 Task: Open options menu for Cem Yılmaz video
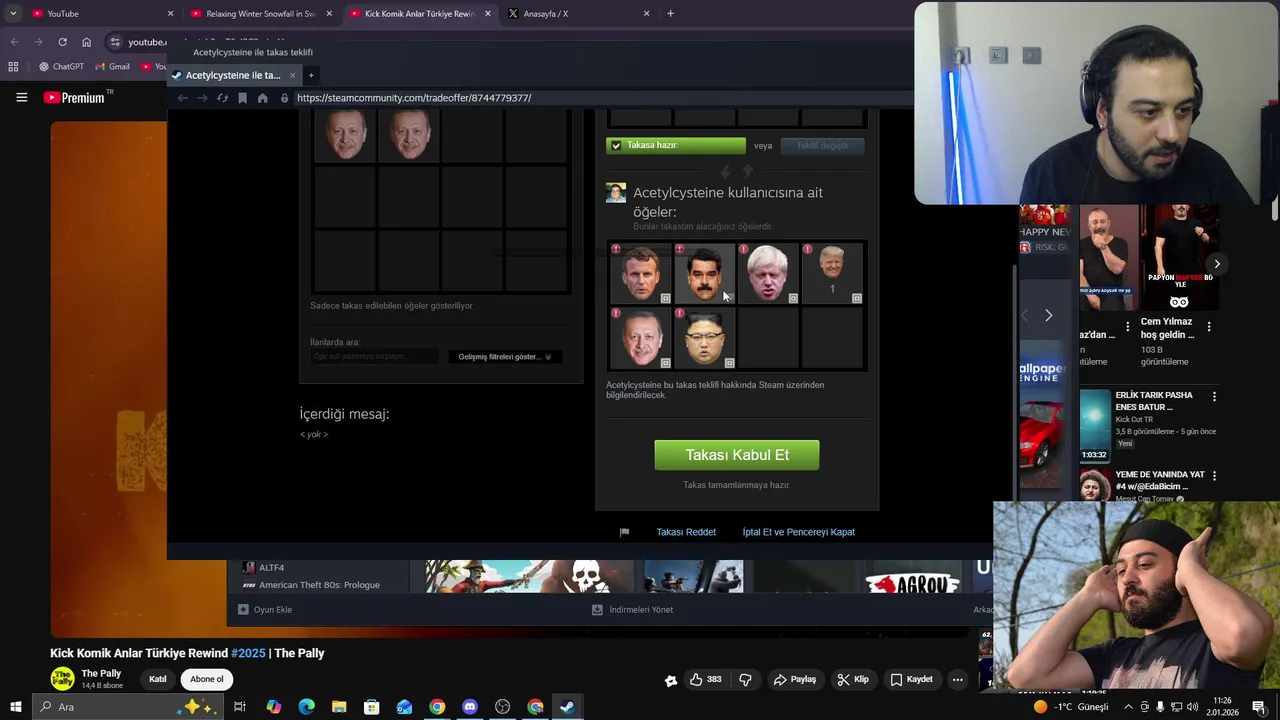pos(1209,327)
